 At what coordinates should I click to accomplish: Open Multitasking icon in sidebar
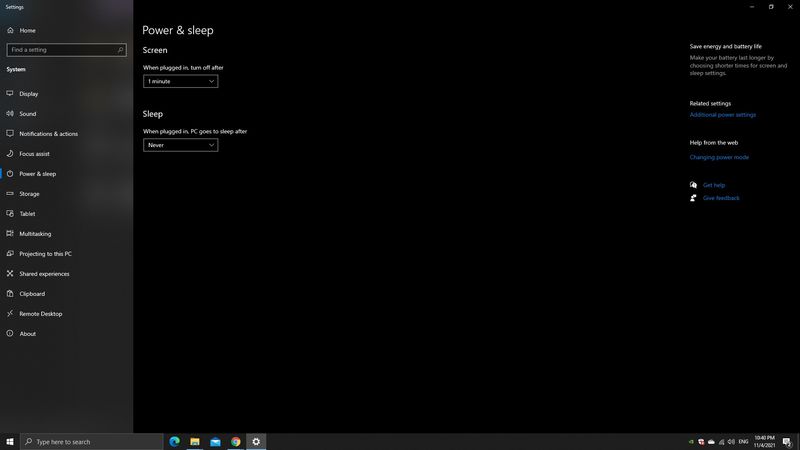10,233
